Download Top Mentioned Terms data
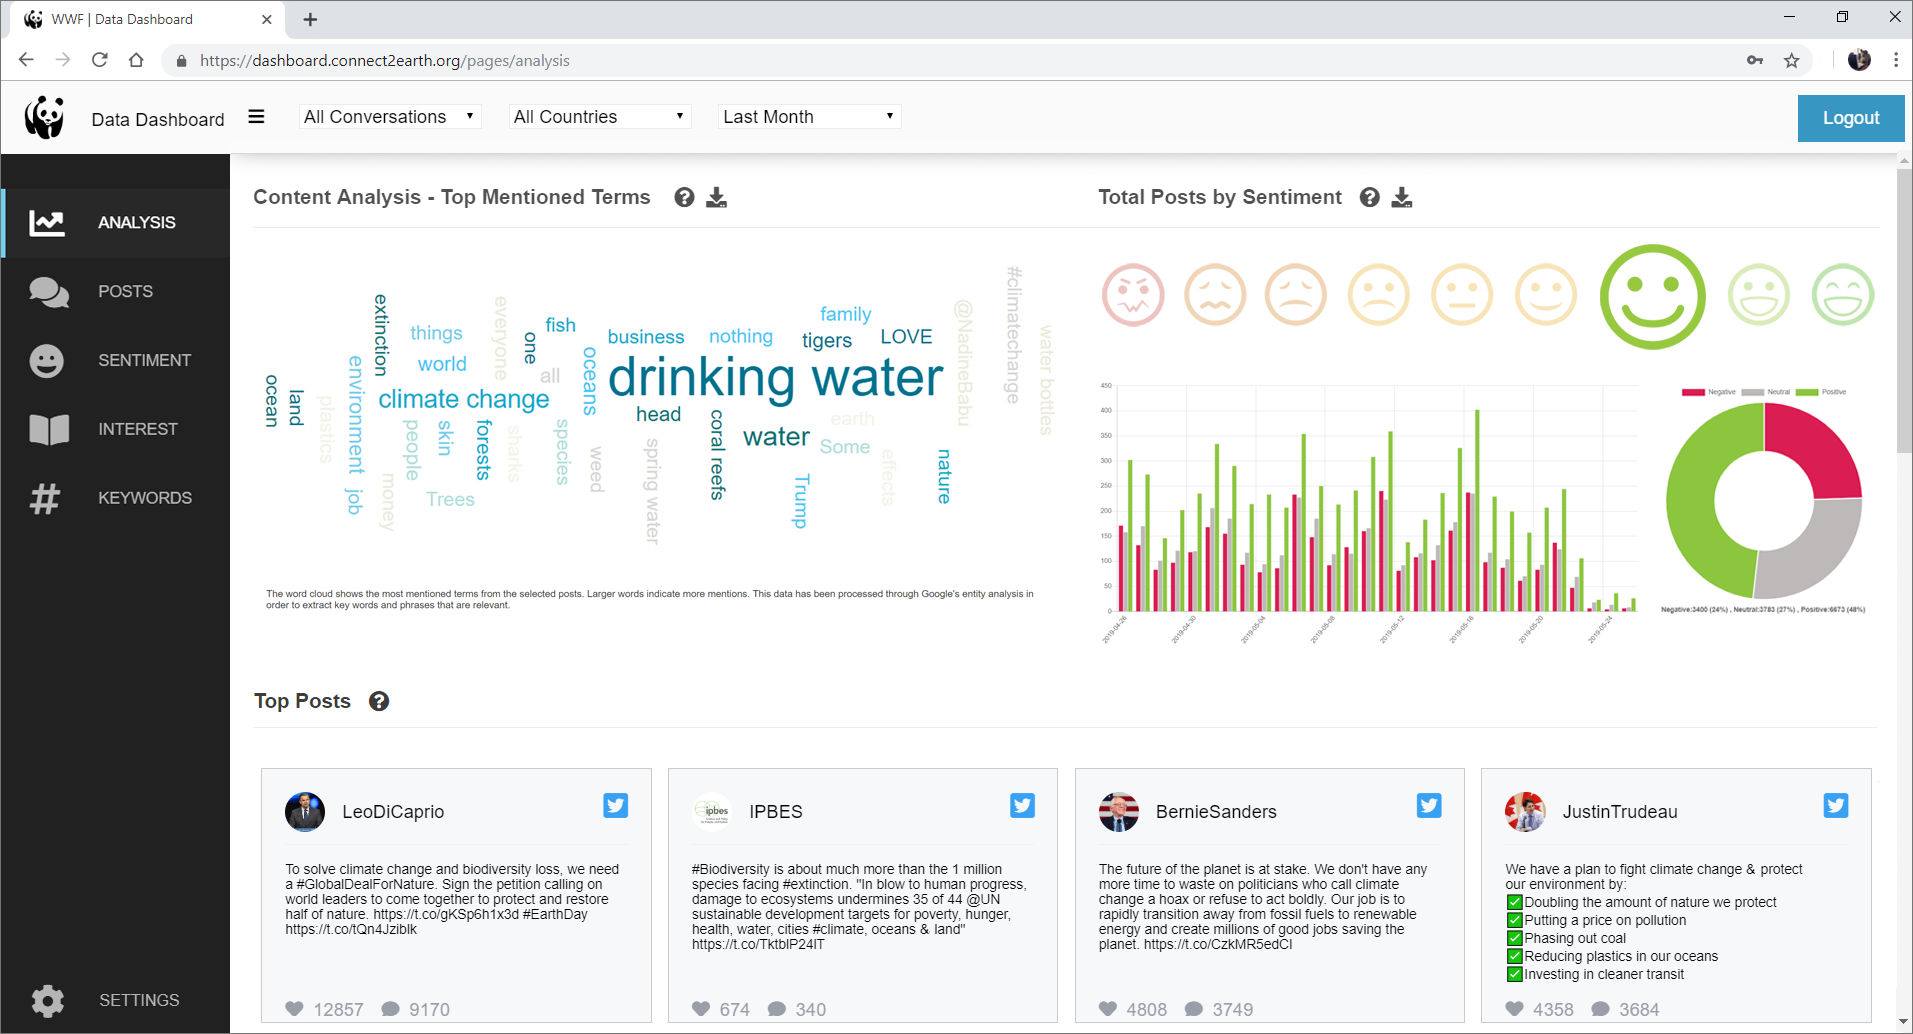The height and width of the screenshot is (1034, 1913). 716,197
